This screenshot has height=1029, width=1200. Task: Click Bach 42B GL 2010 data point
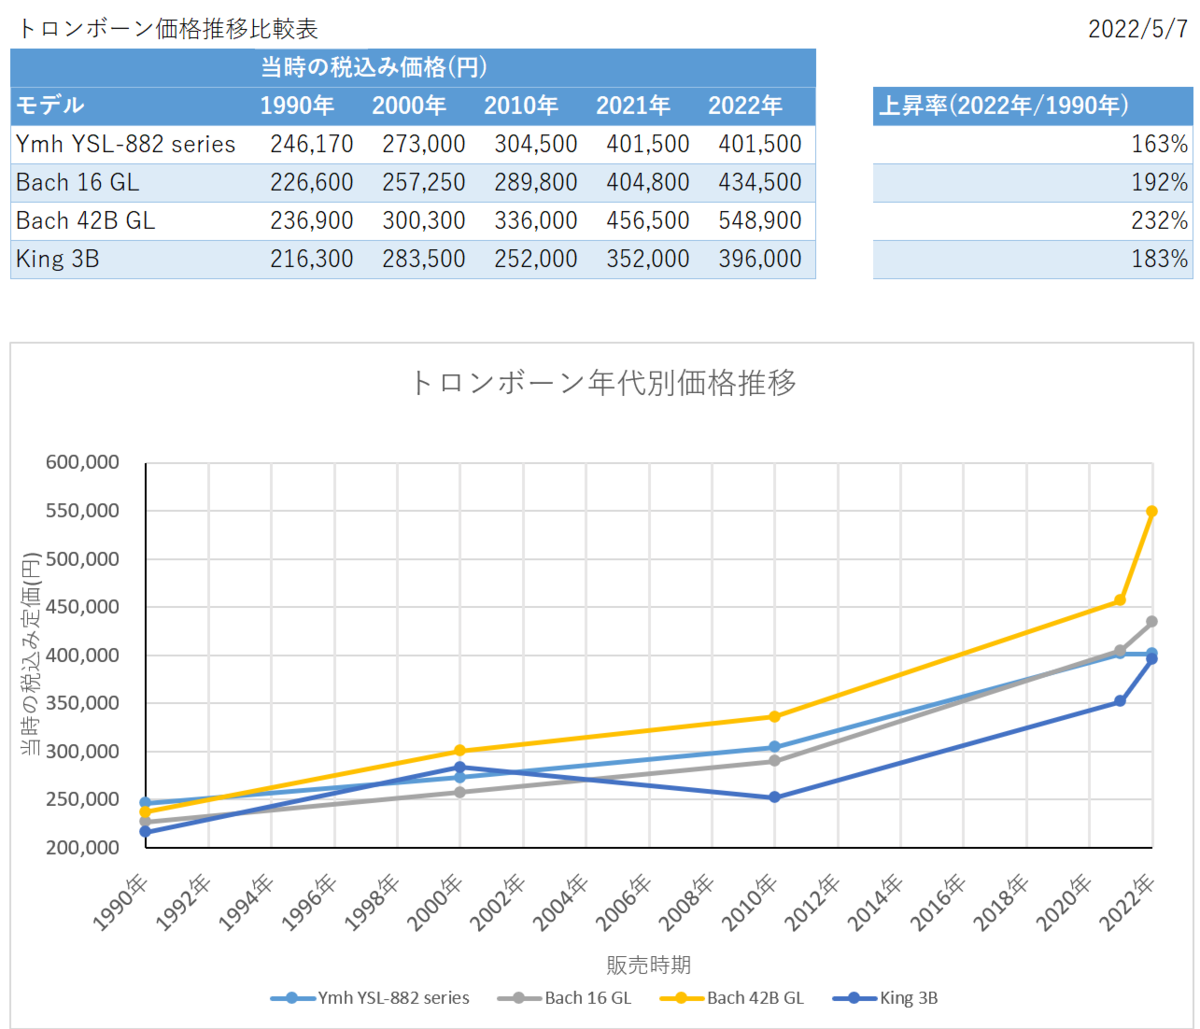click(x=774, y=716)
